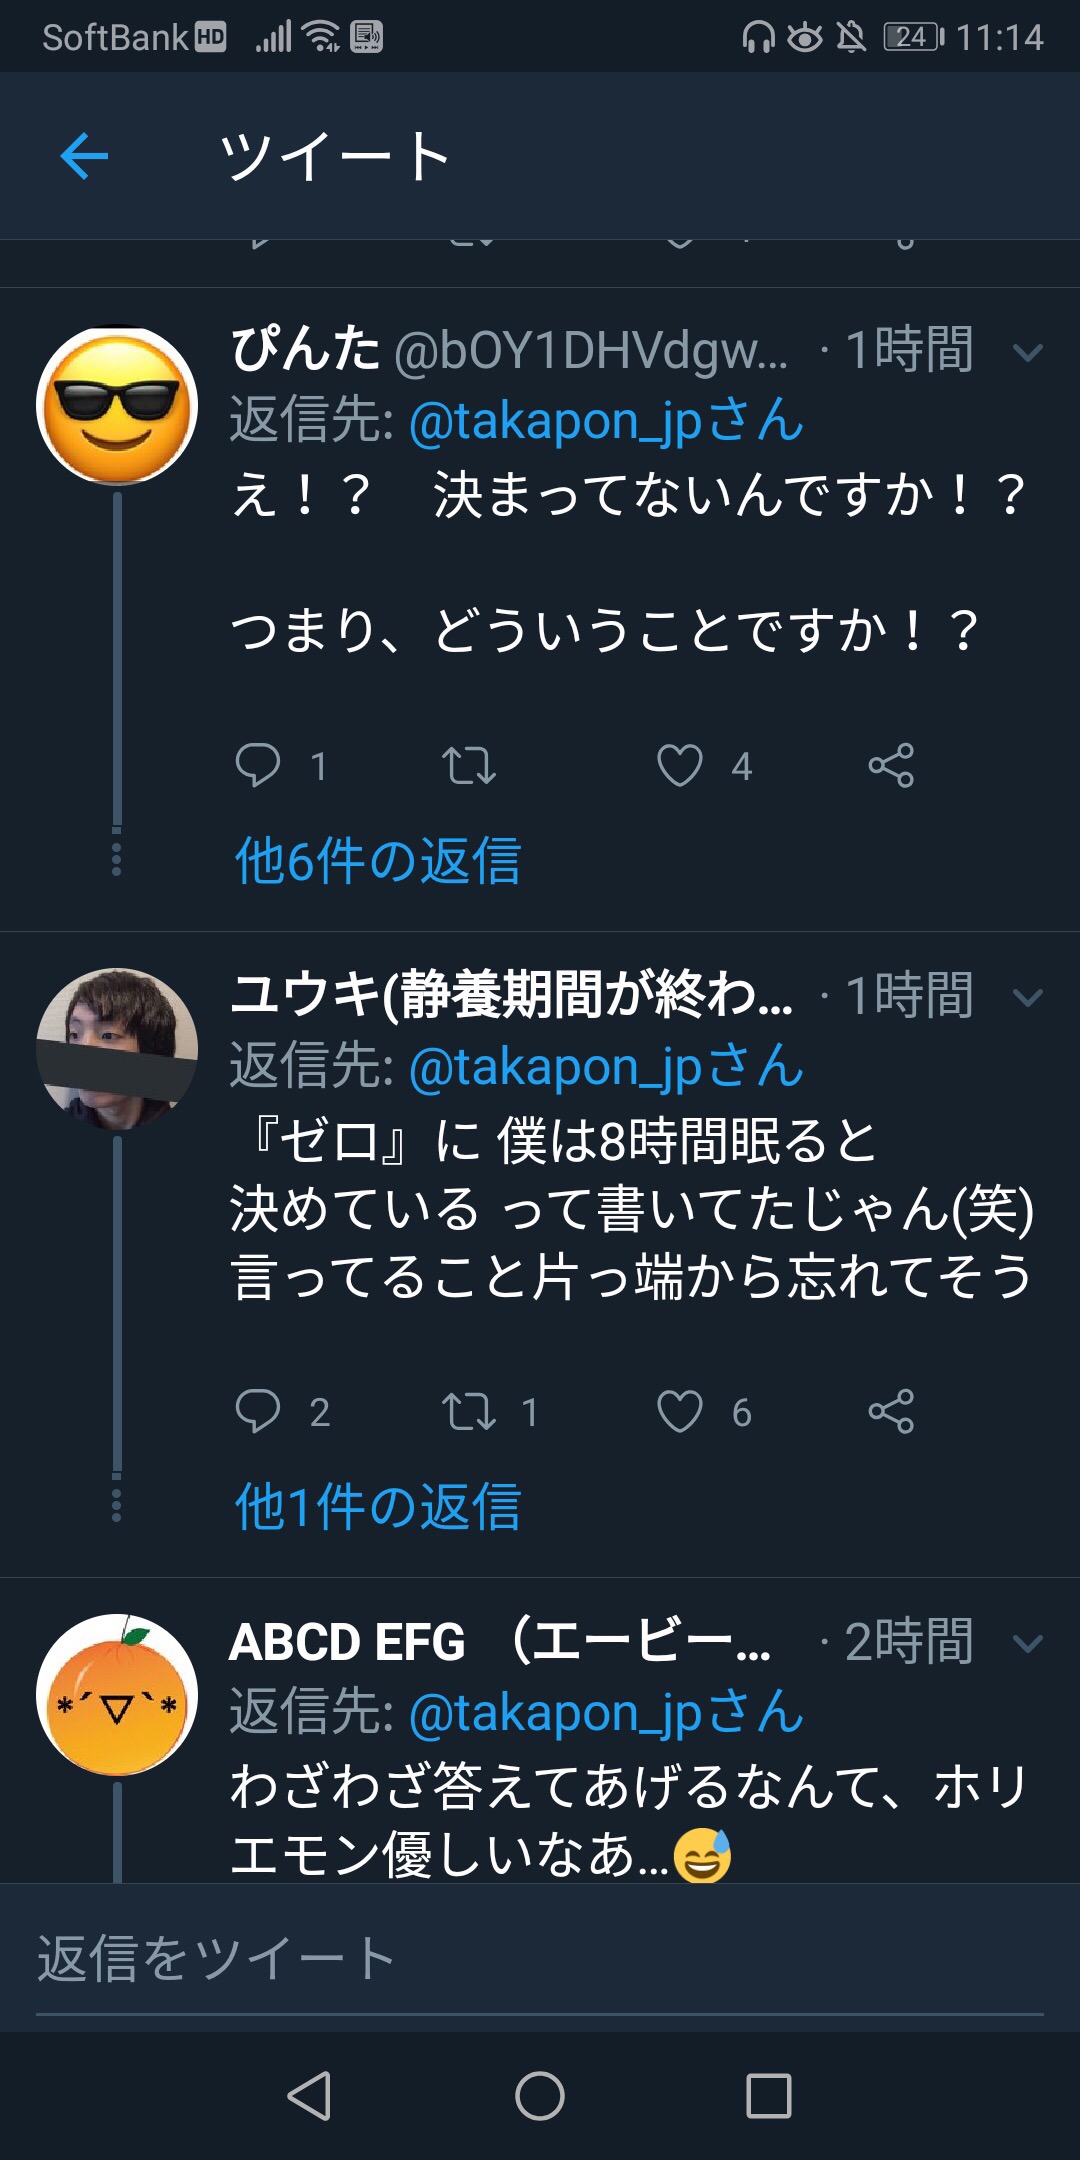Like ユウキ's tweet with heart icon

tap(680, 1412)
